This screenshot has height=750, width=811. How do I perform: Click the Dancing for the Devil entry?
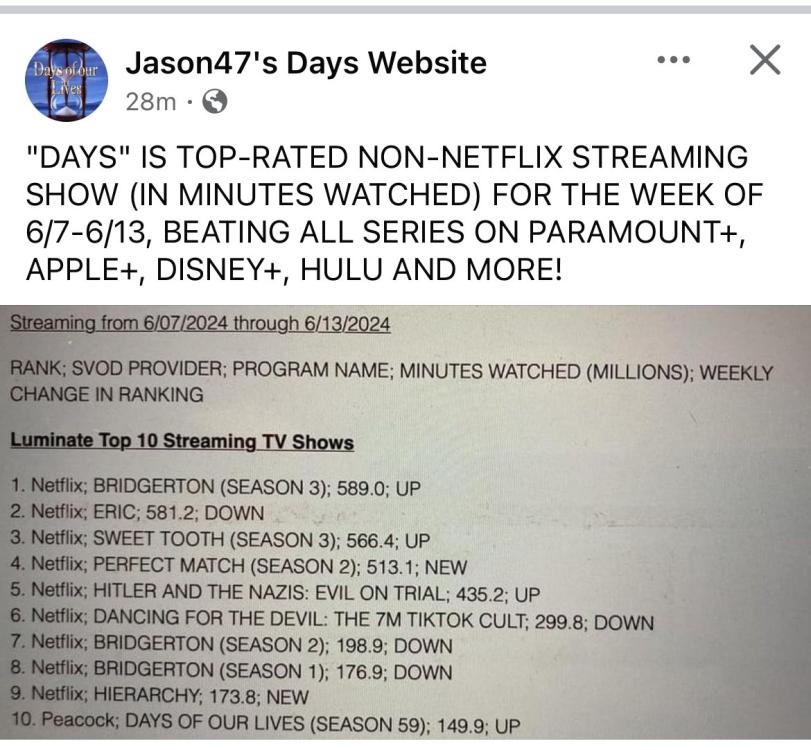(331, 621)
